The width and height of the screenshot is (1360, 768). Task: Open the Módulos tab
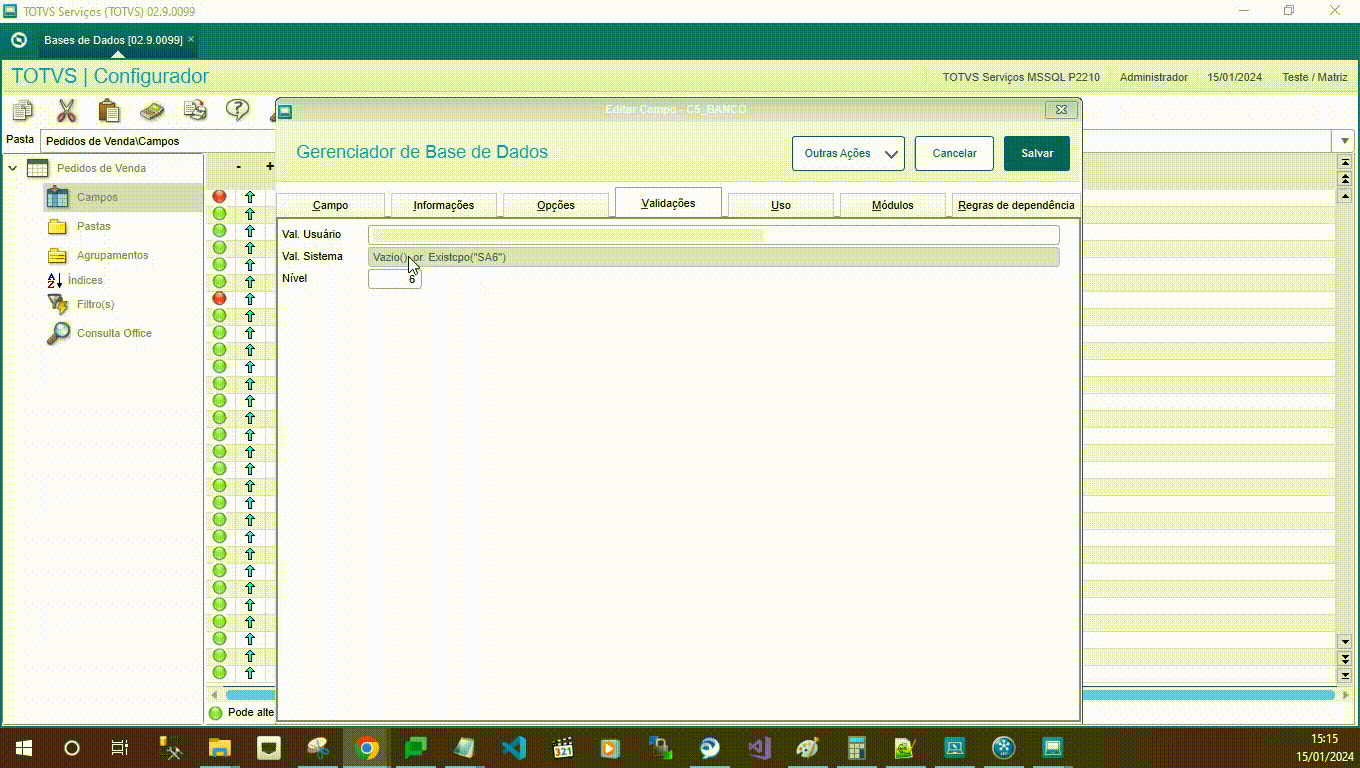click(892, 204)
